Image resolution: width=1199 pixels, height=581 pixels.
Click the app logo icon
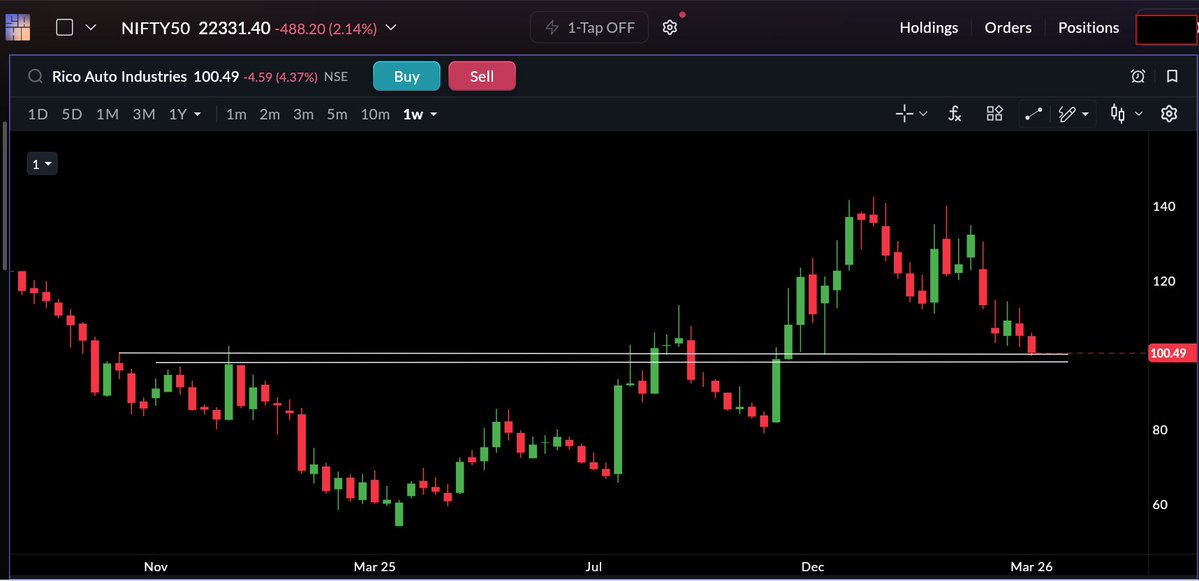point(17,28)
